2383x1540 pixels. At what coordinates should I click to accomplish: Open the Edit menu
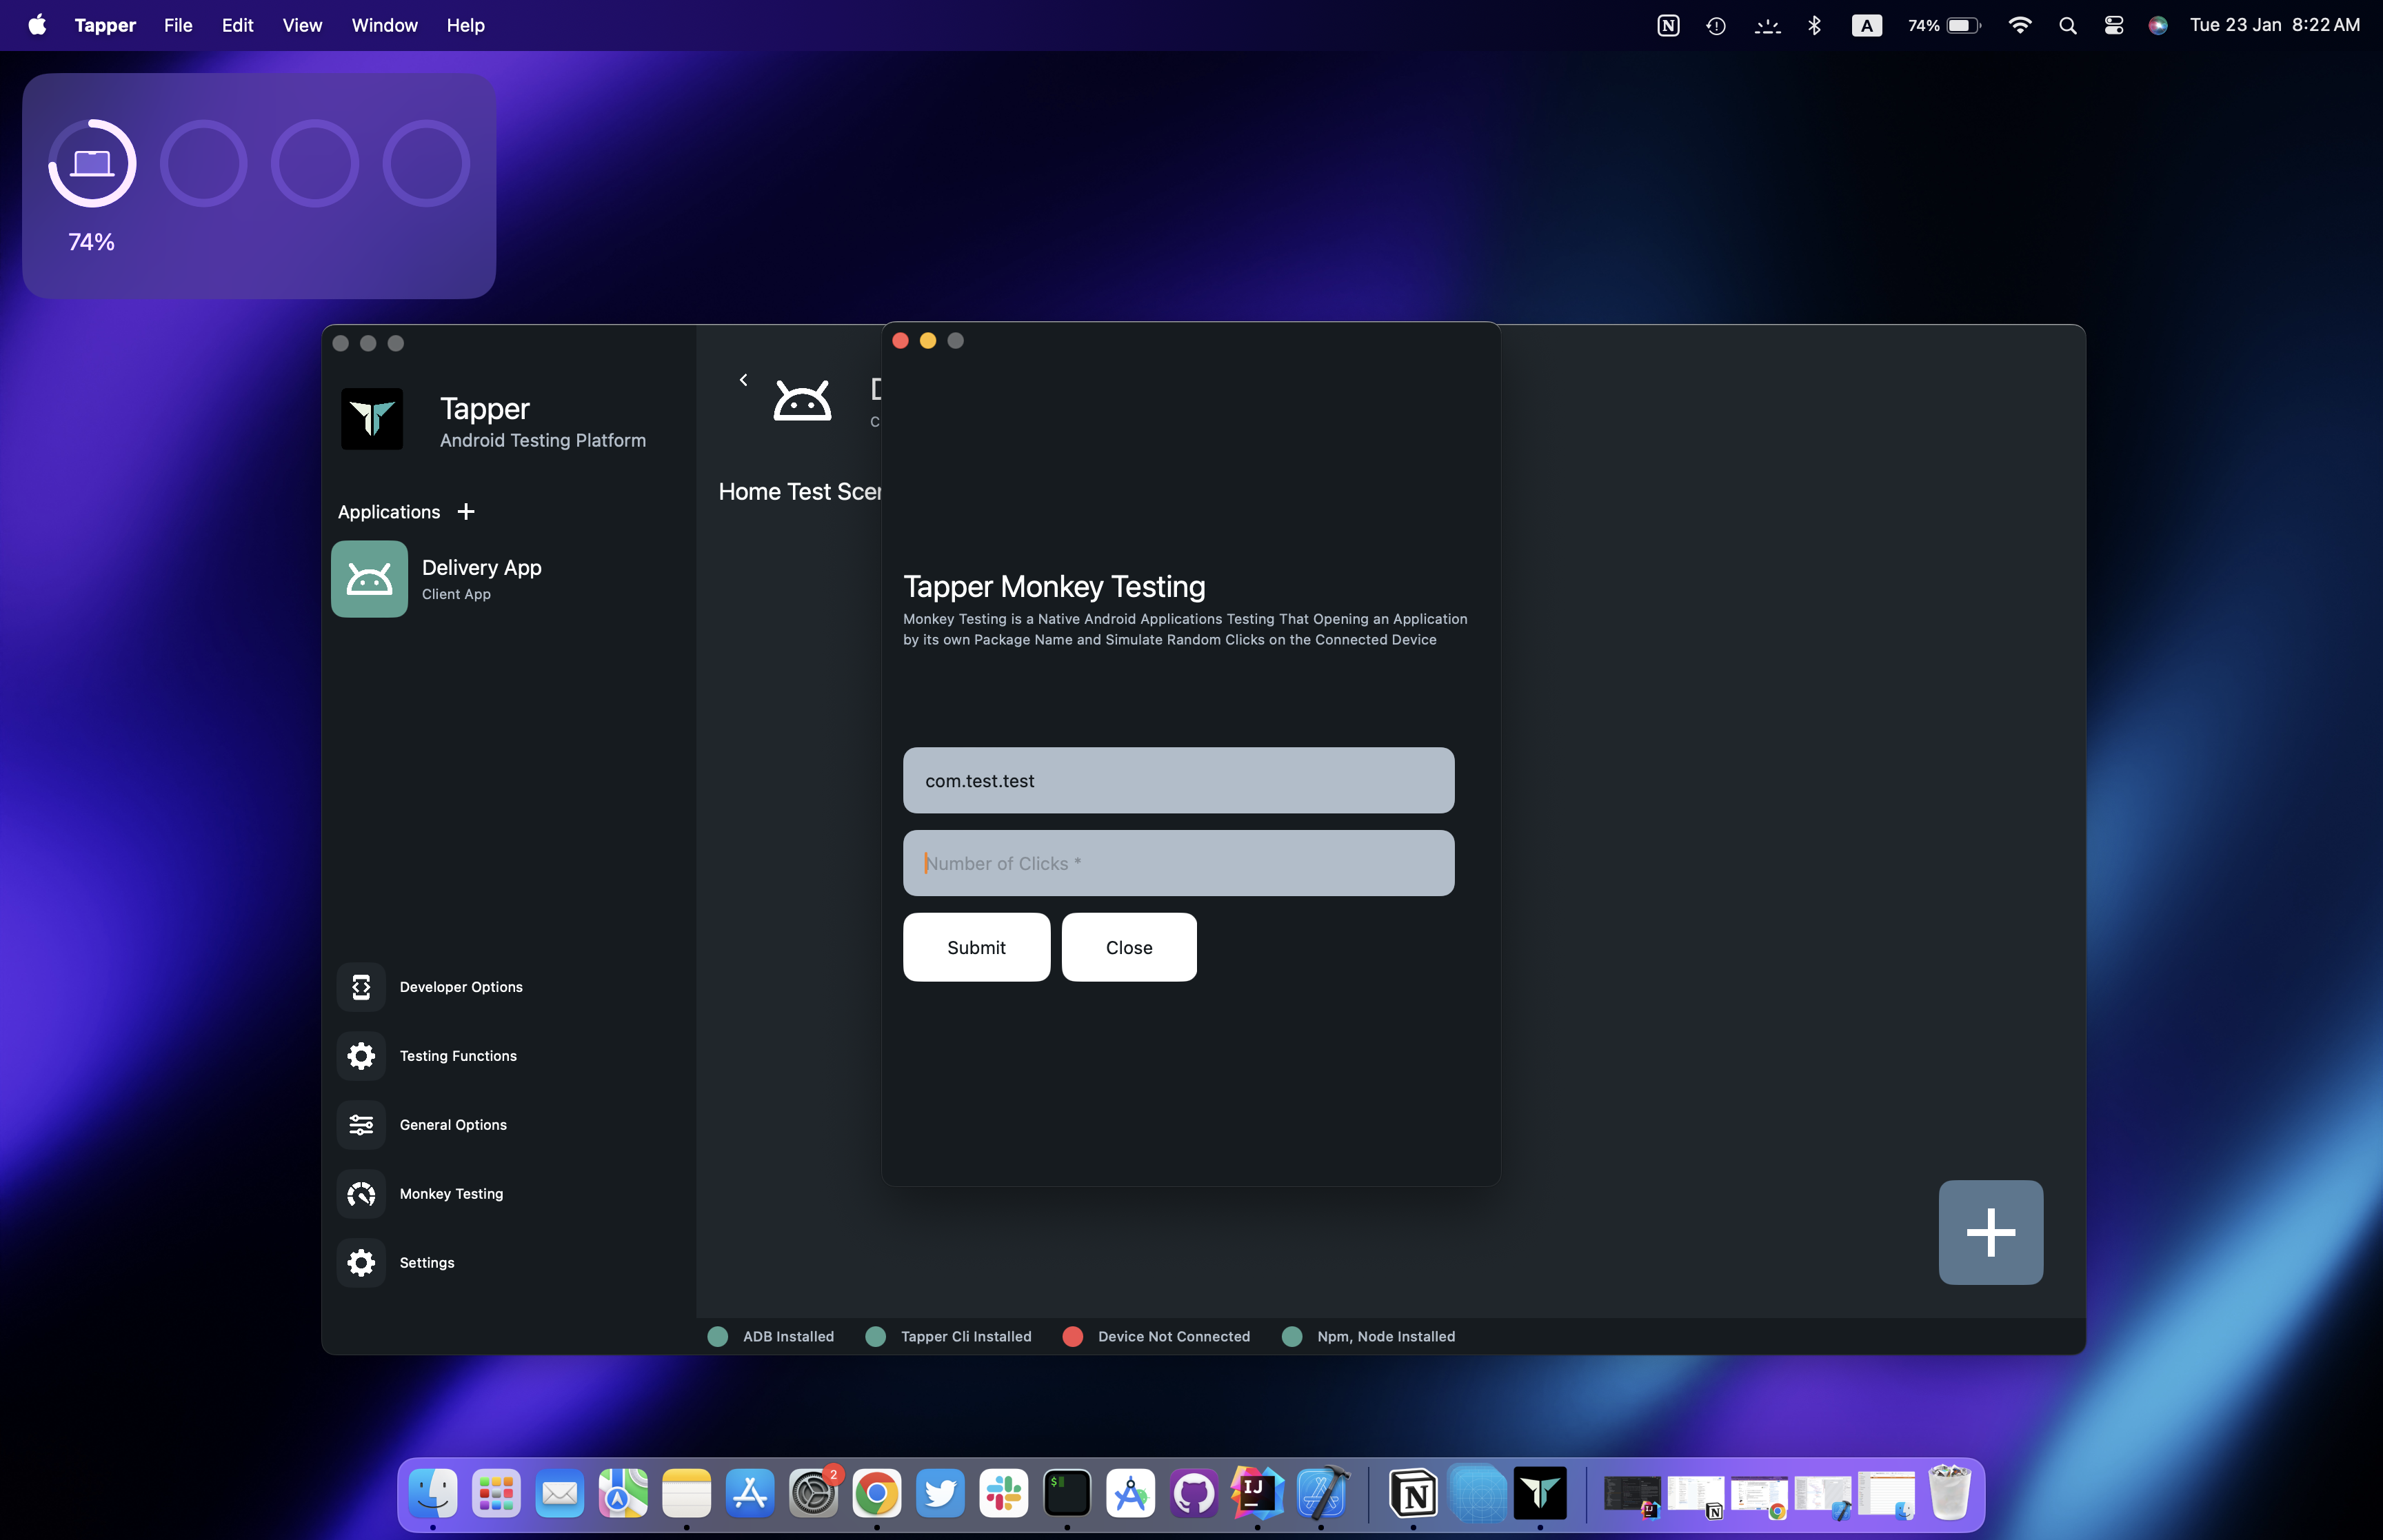point(237,25)
